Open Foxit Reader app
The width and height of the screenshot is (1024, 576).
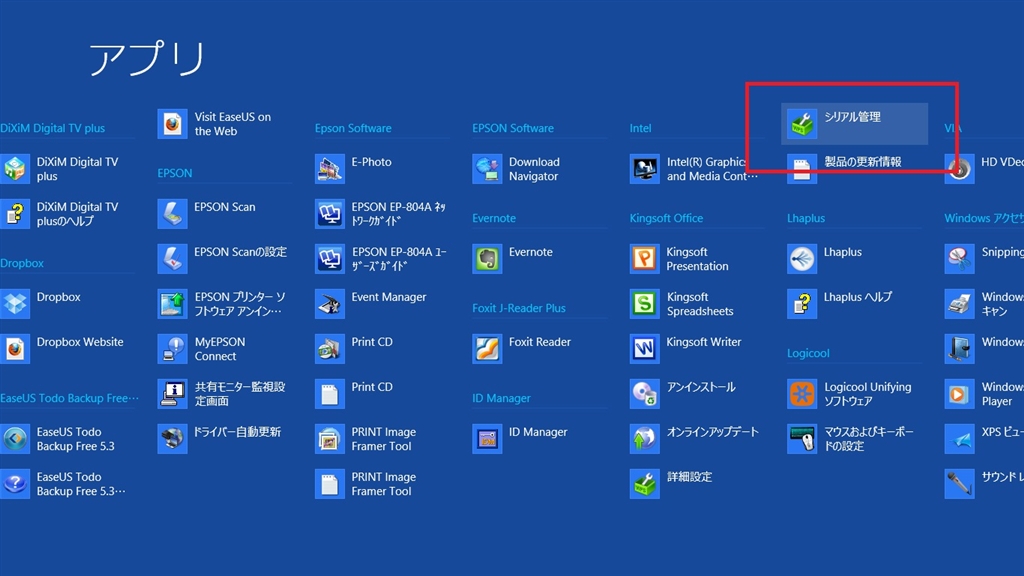[488, 348]
